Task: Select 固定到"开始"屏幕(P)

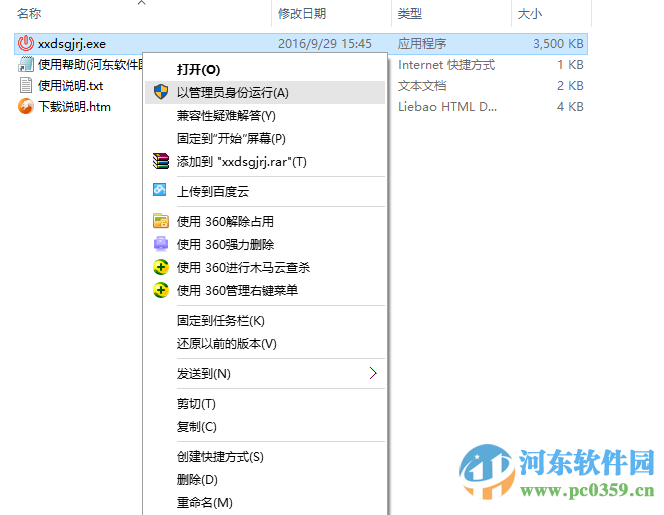Action: click(x=265, y=138)
